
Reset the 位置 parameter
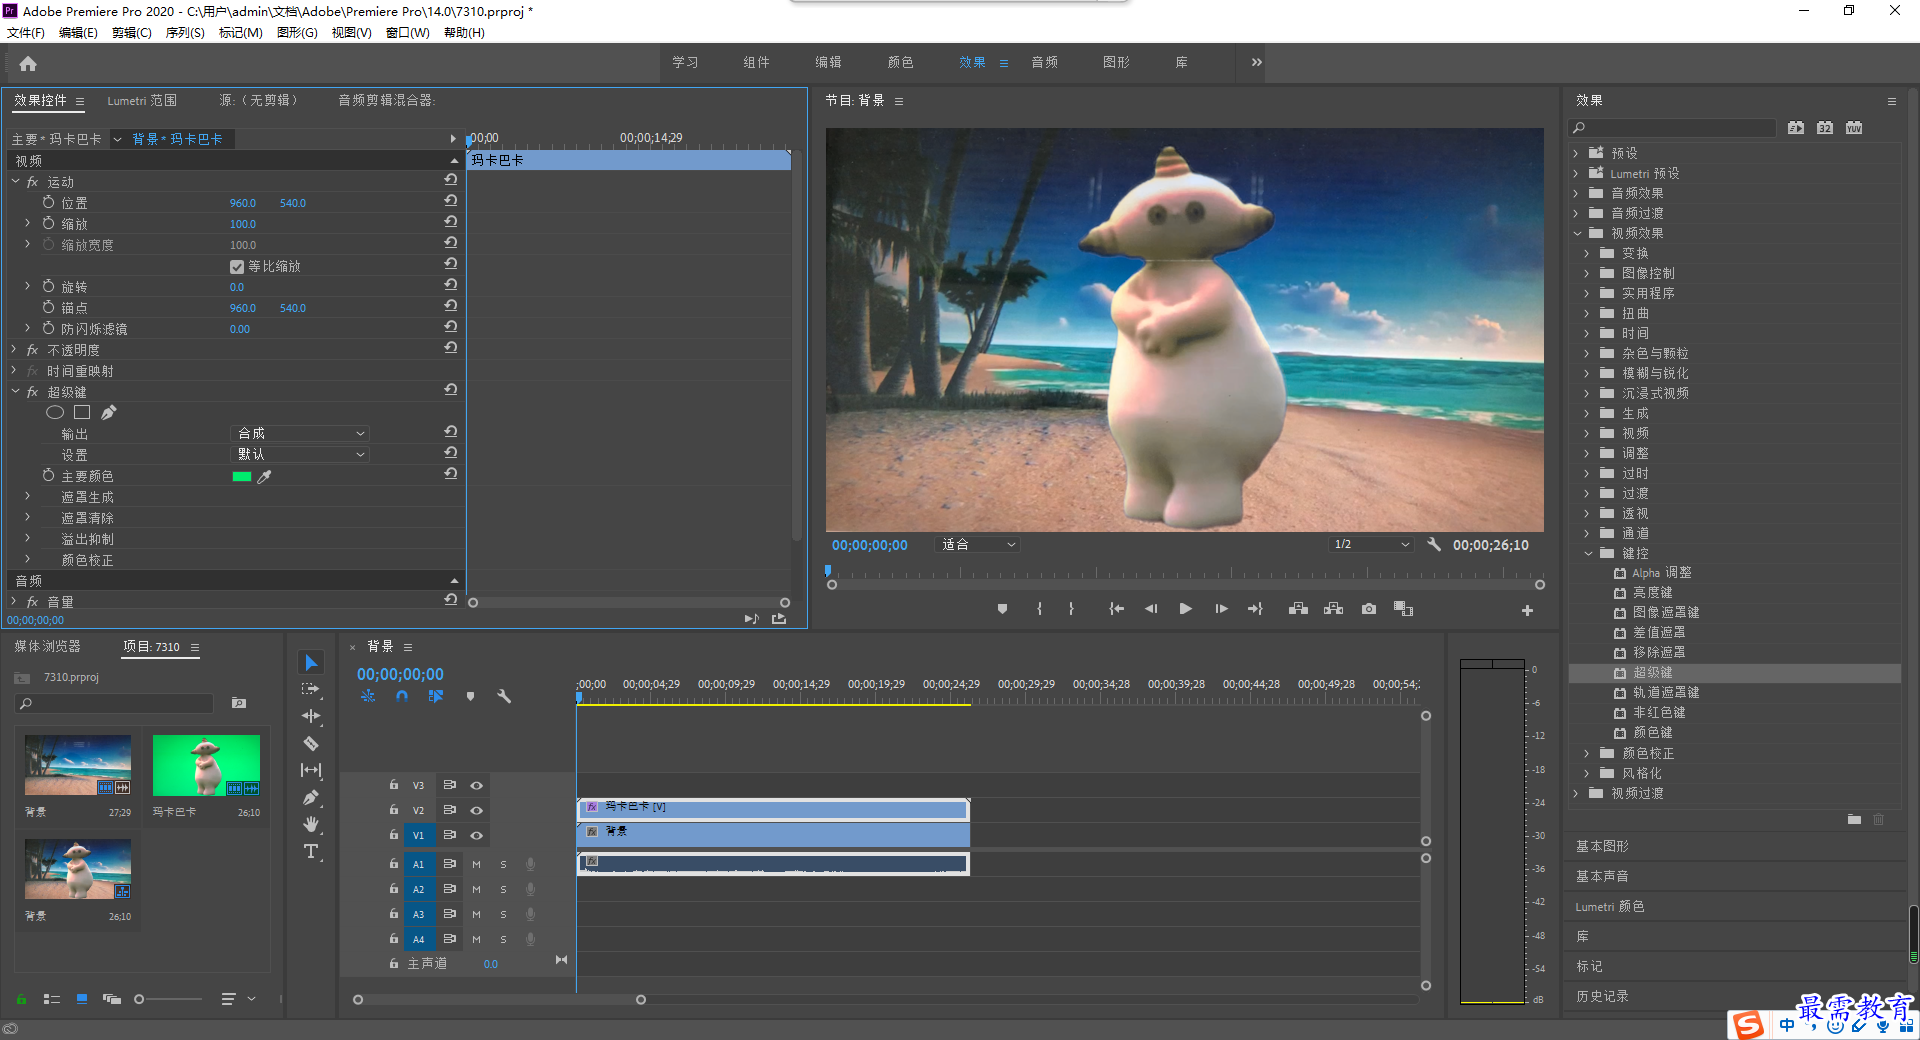[x=451, y=201]
